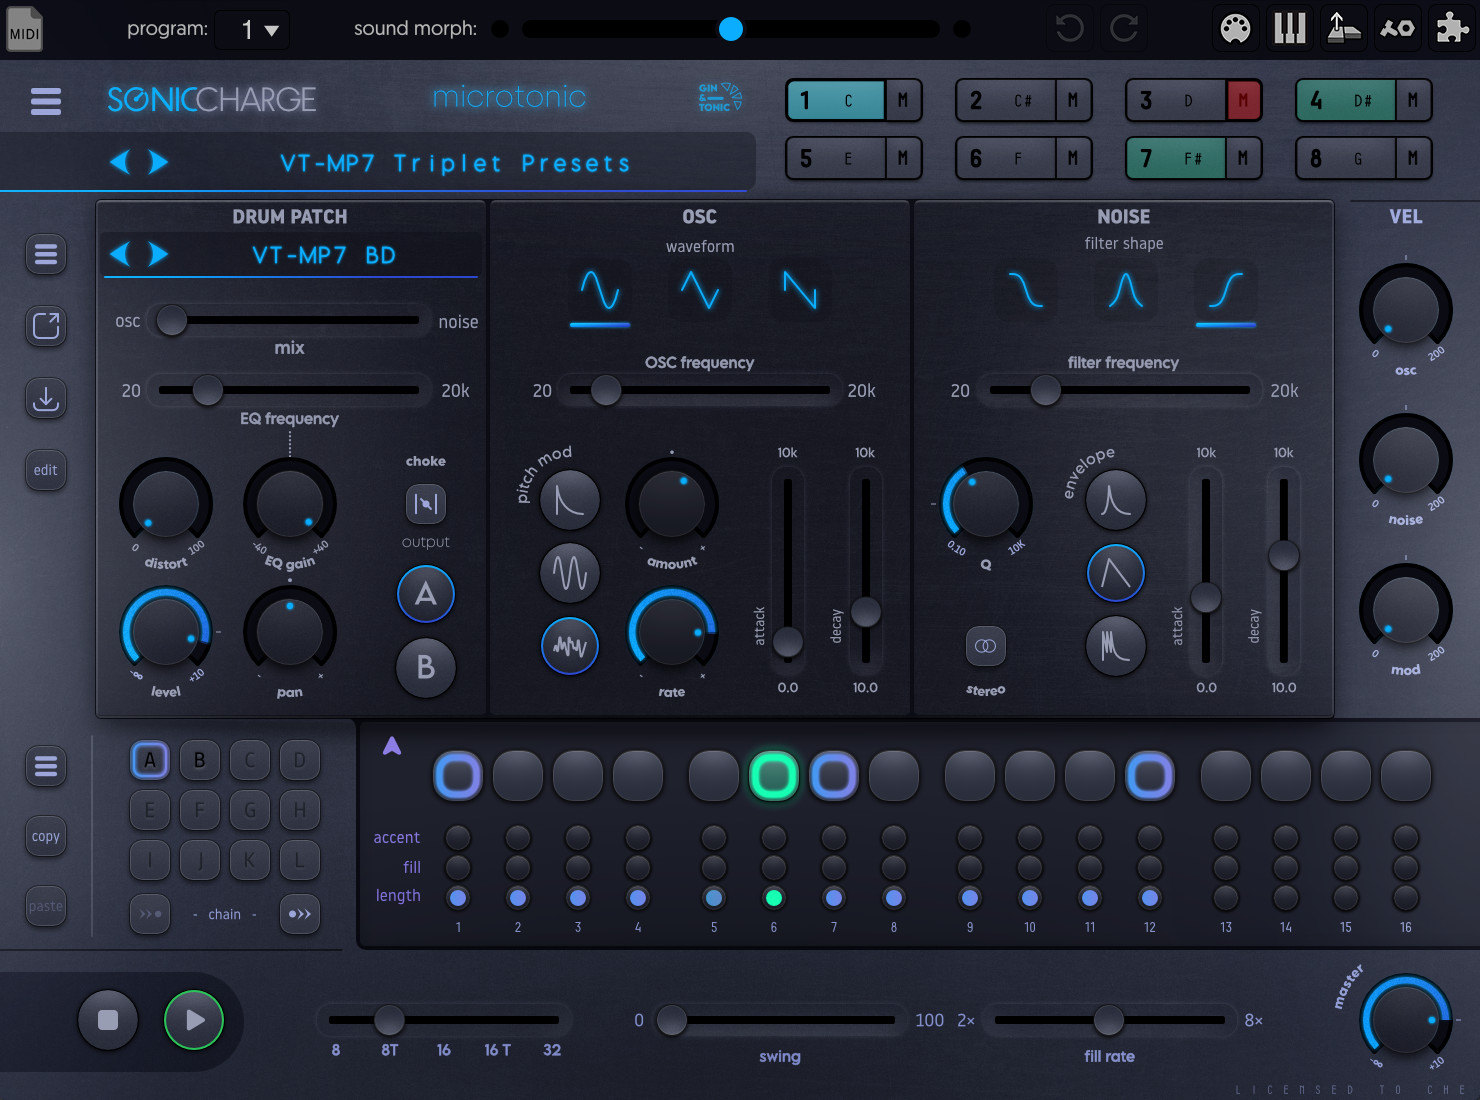Image resolution: width=1480 pixels, height=1100 pixels.
Task: Select clap noise envelope icon
Action: pyautogui.click(x=1116, y=646)
